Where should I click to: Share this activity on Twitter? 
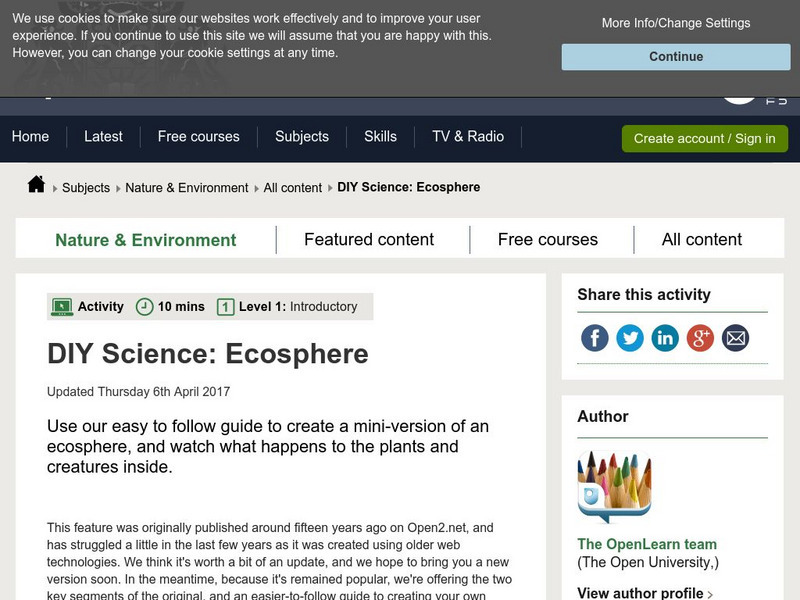630,338
